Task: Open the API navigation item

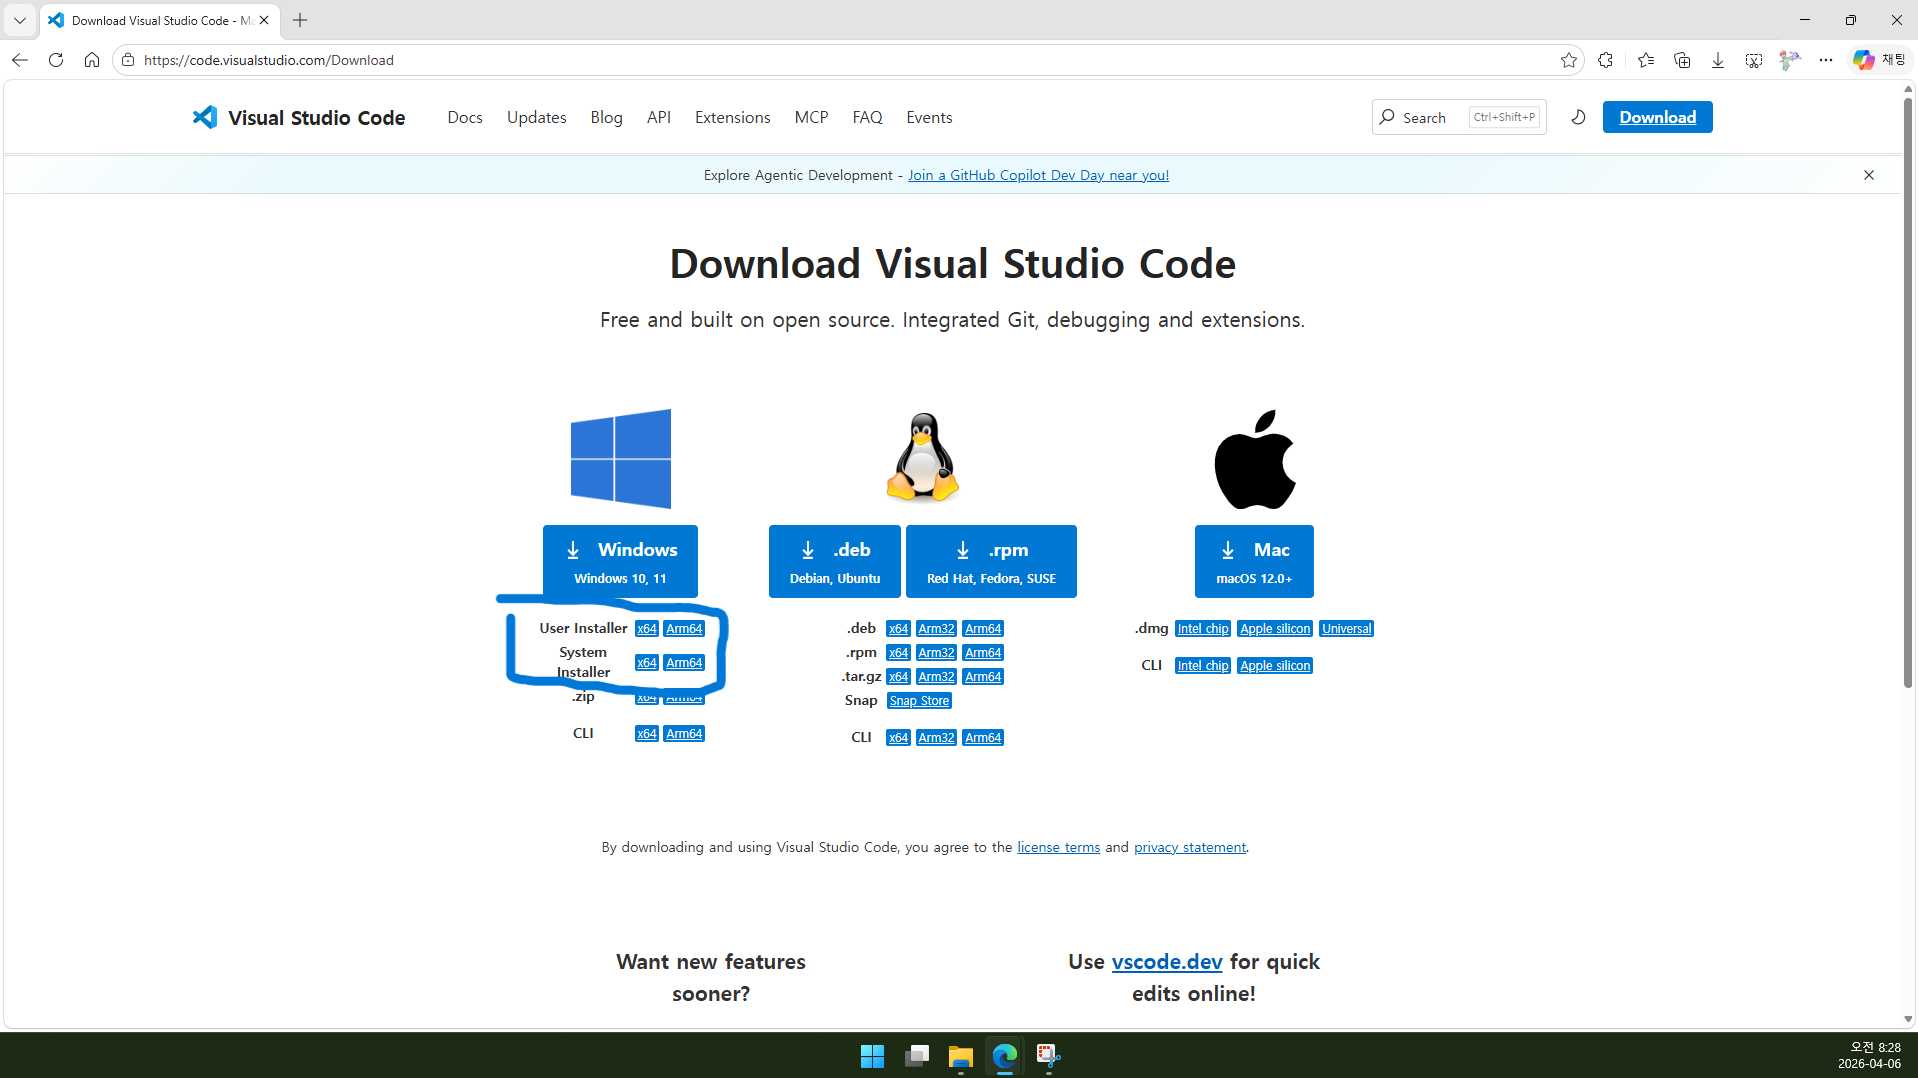Action: click(x=659, y=117)
